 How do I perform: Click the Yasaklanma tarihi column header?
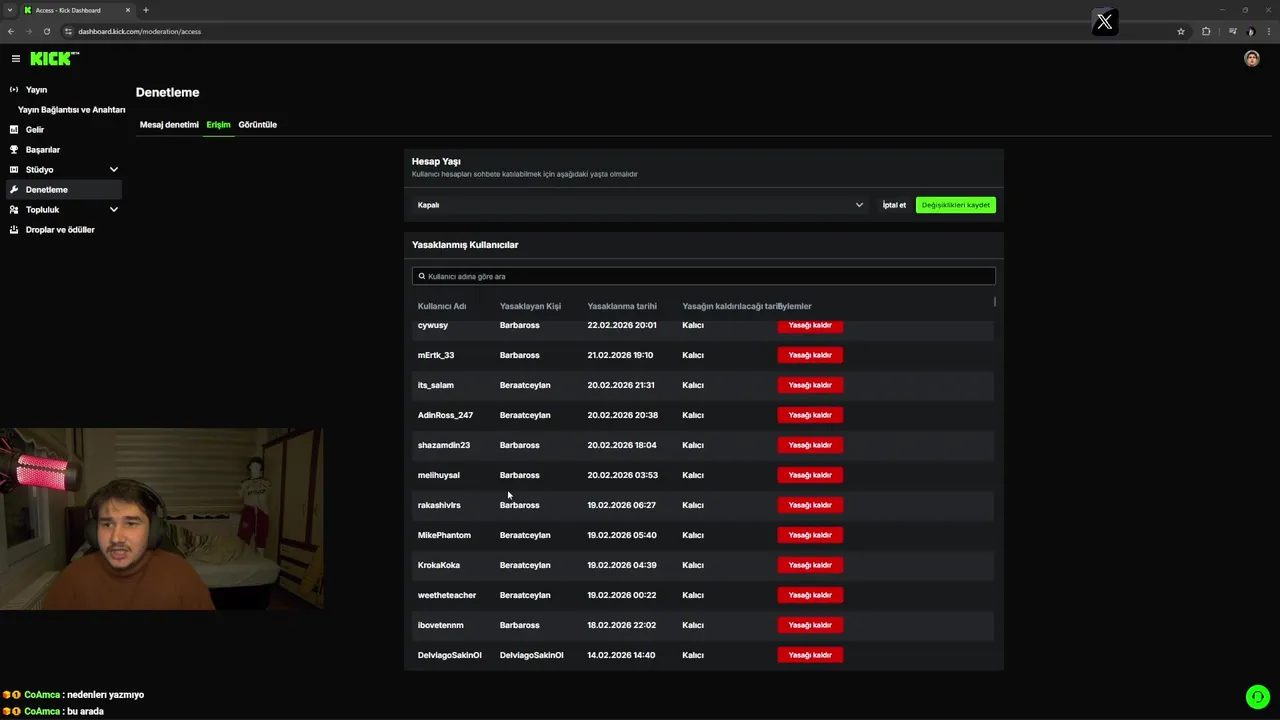coord(622,306)
